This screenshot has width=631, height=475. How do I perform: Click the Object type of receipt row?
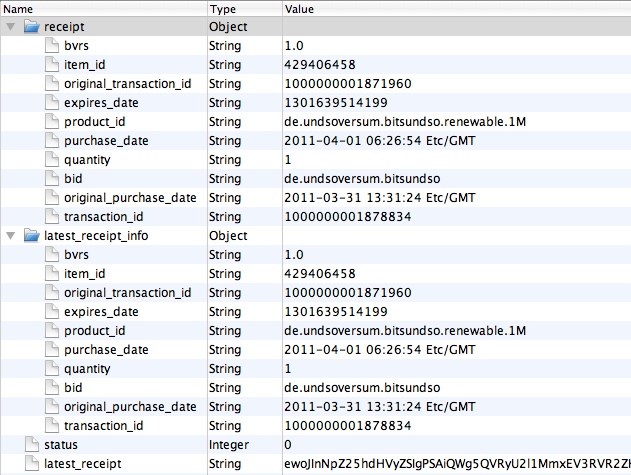pyautogui.click(x=228, y=27)
